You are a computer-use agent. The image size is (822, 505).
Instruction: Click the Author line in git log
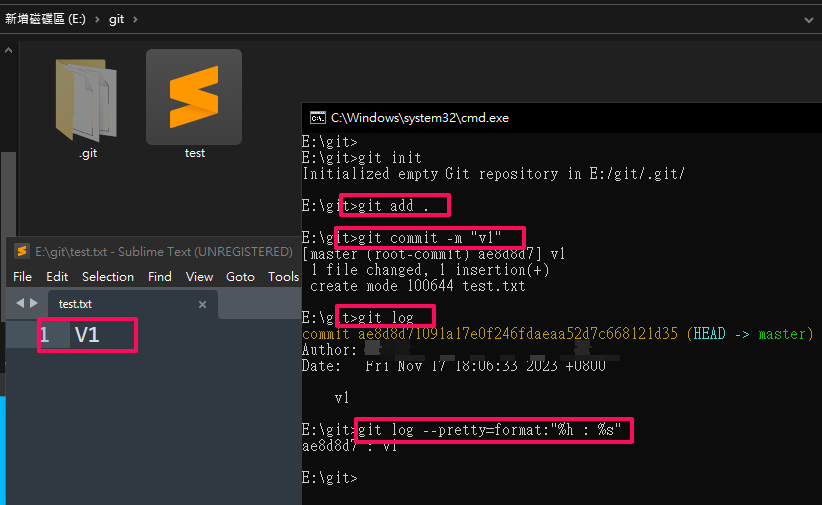click(461, 350)
